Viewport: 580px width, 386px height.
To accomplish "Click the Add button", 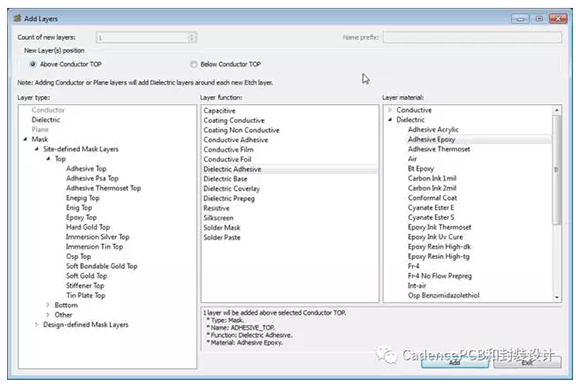I will (x=455, y=362).
